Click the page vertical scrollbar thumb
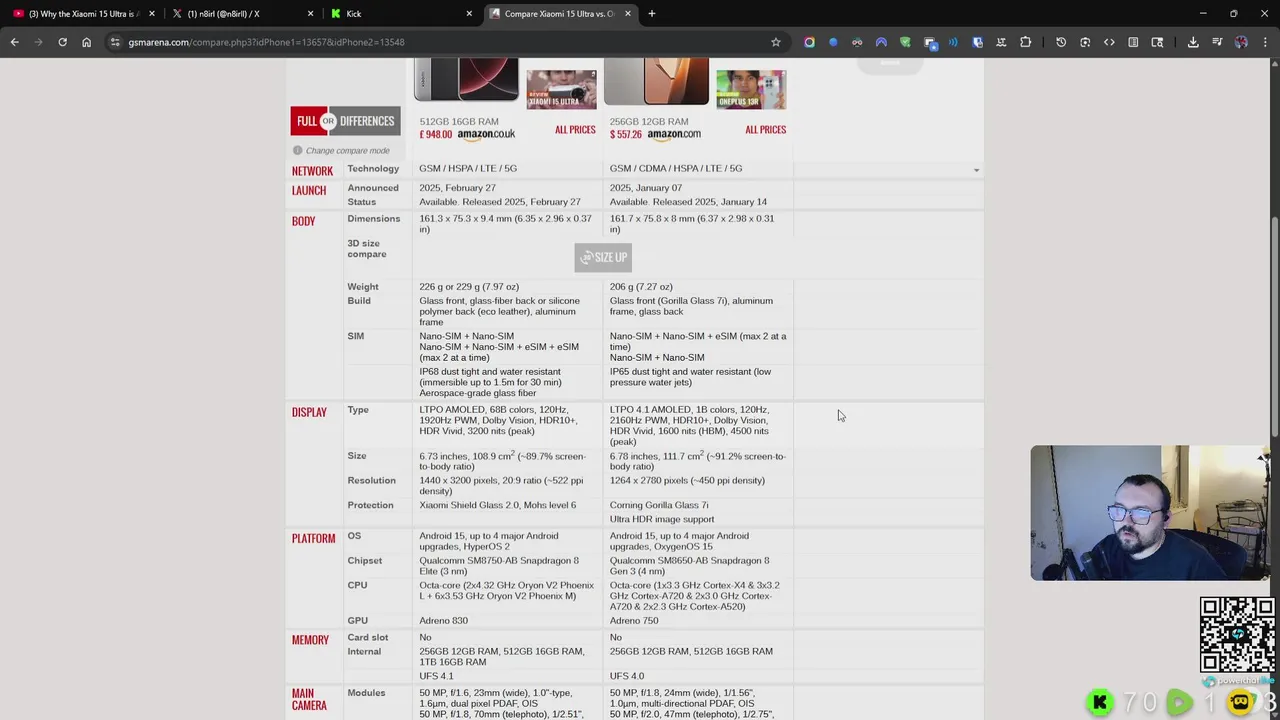Screen dimensions: 1280x720 pos(1275,325)
